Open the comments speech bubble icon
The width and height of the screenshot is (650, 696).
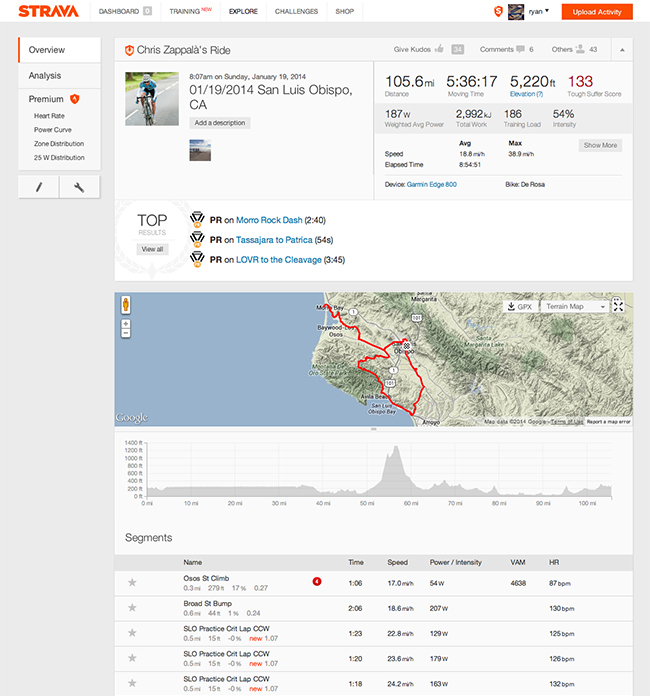tap(518, 49)
